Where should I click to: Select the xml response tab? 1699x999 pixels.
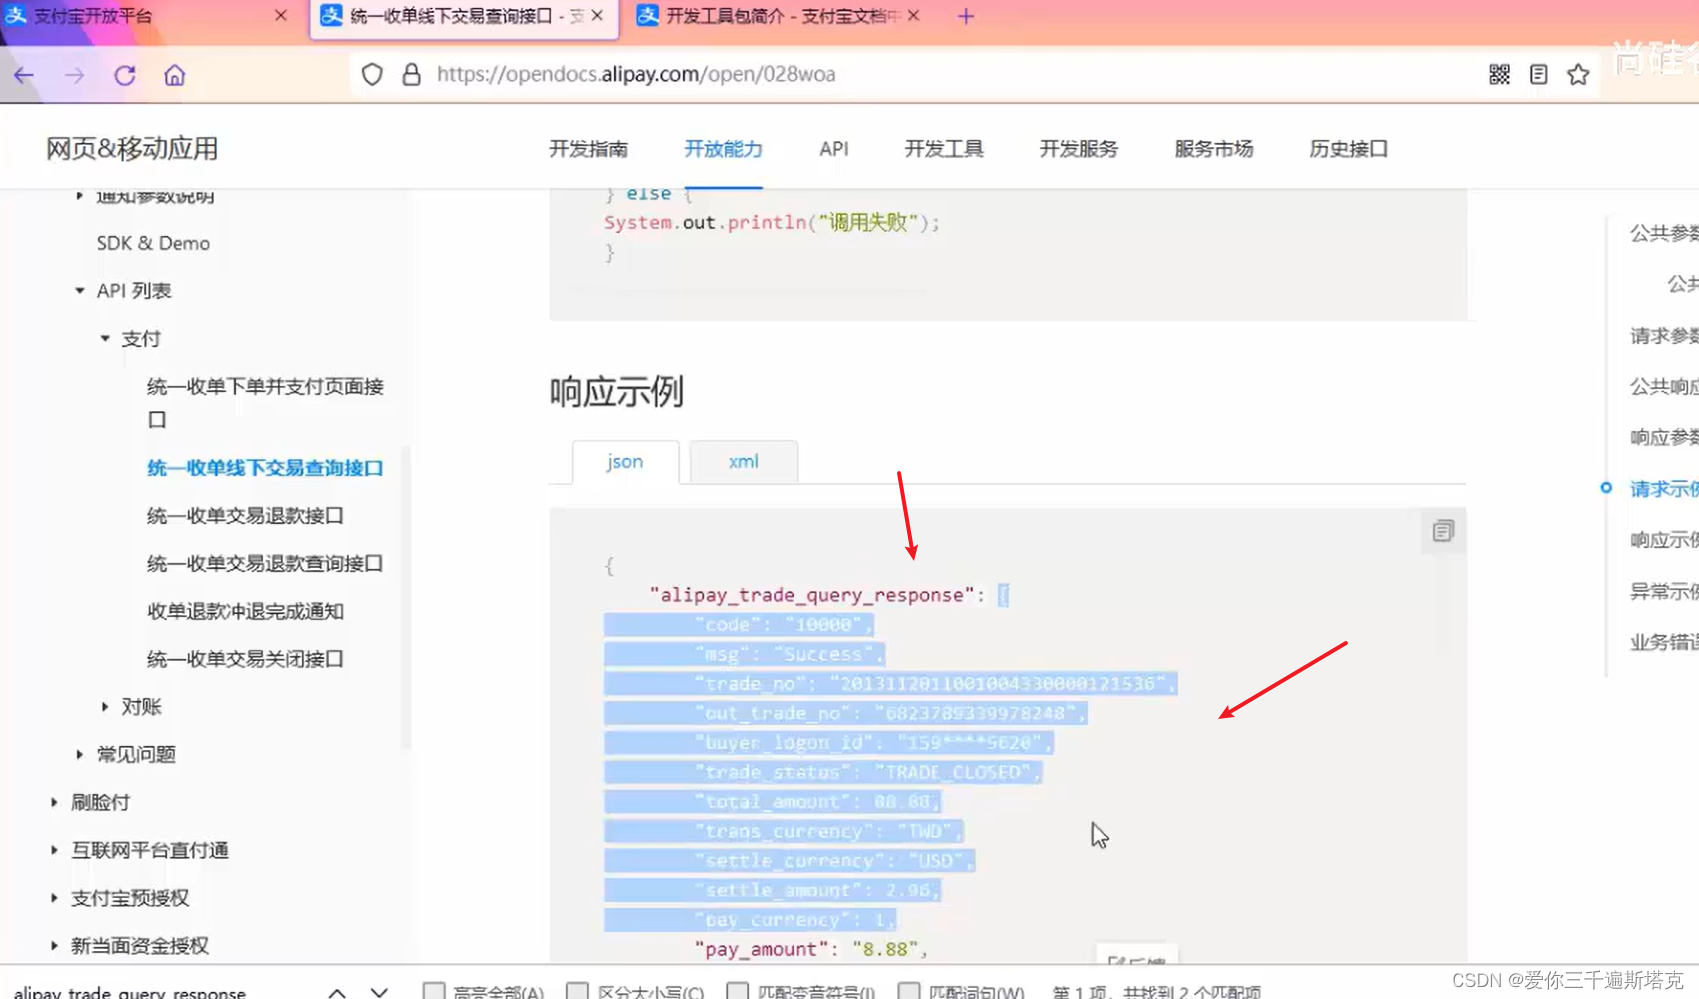point(743,462)
